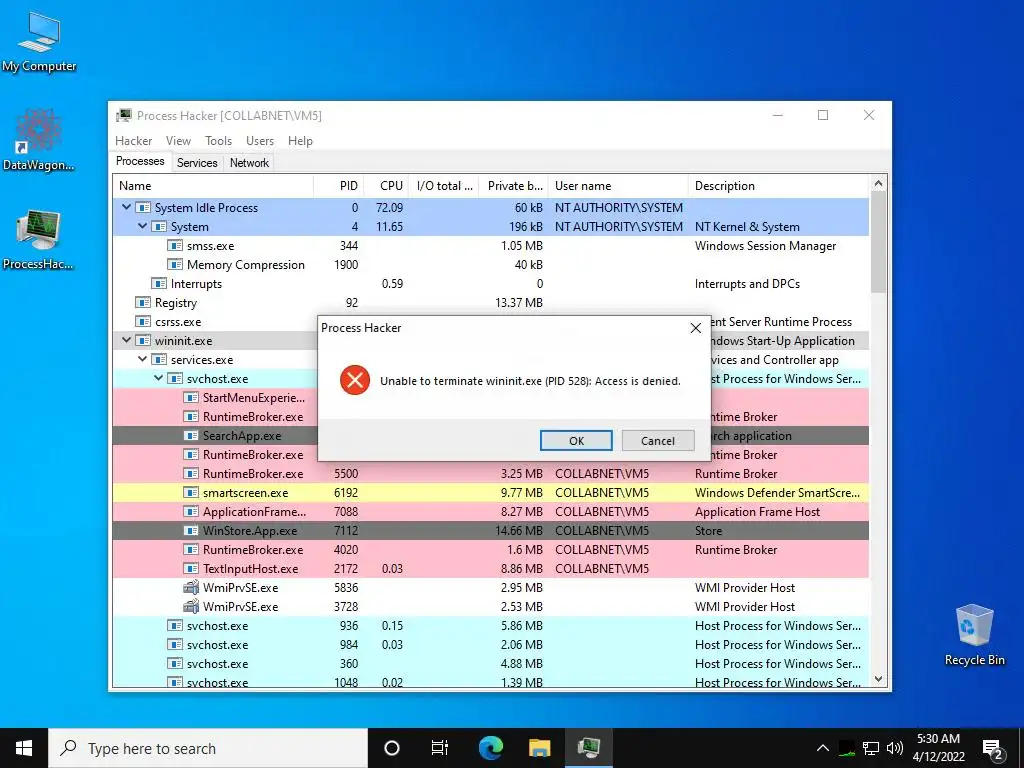Click the StartMenuExperience process icon

(191, 398)
